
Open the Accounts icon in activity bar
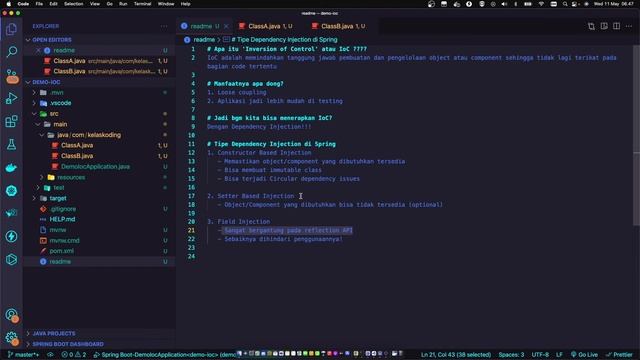pos(11,315)
